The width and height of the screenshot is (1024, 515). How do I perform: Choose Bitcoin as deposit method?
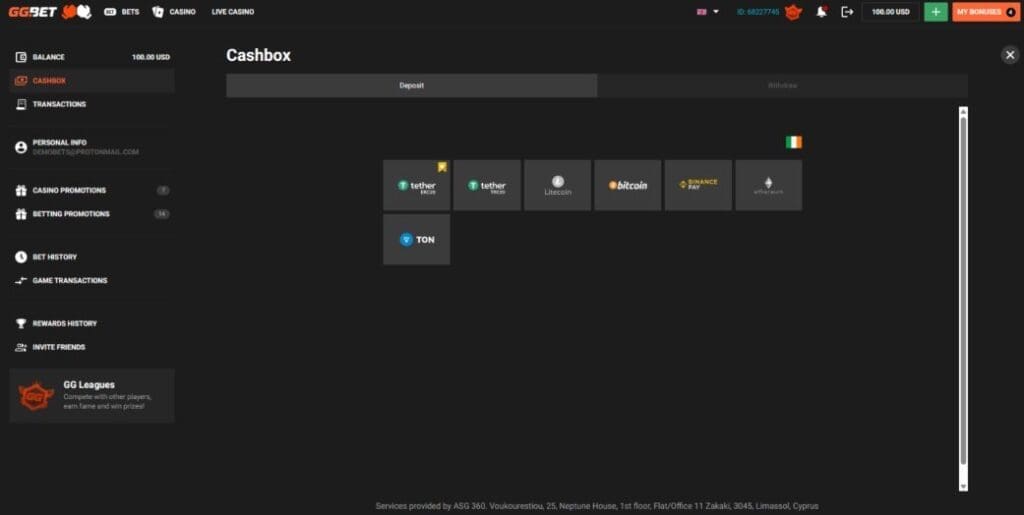(x=628, y=185)
